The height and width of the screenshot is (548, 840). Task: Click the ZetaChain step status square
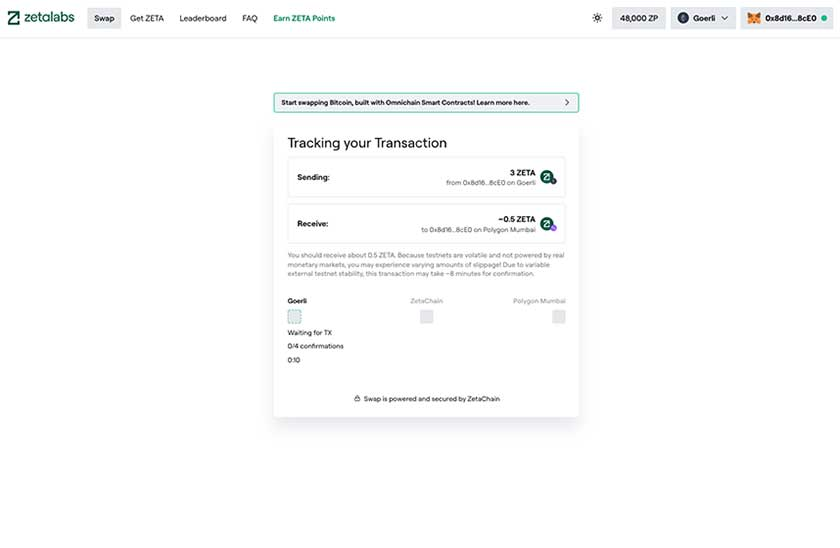tap(426, 317)
